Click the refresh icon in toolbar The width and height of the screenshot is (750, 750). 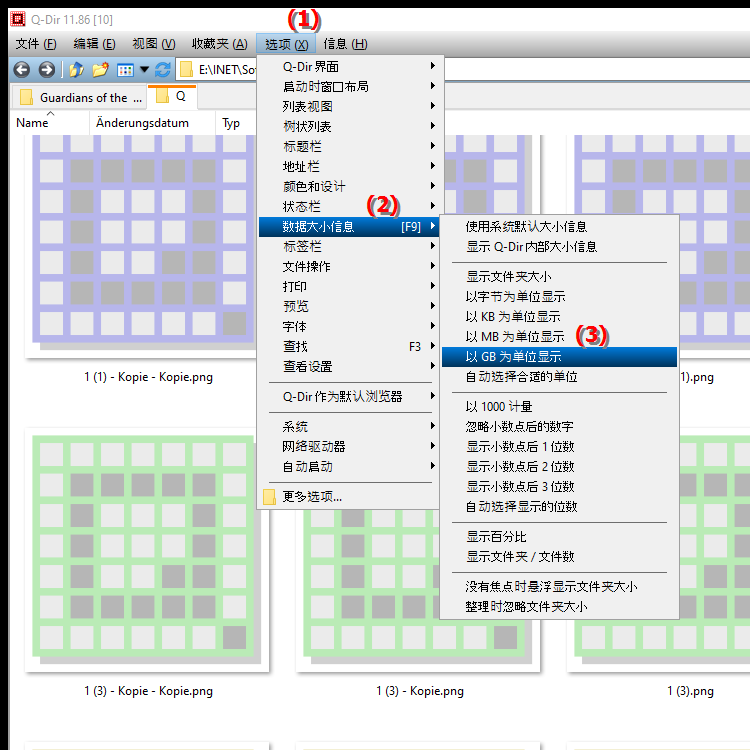tap(163, 70)
